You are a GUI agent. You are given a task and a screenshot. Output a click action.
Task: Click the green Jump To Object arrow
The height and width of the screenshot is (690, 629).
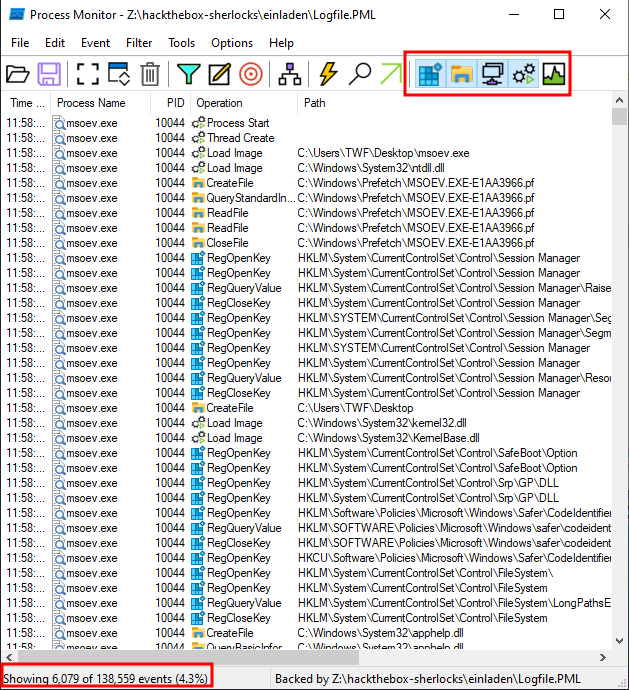(x=390, y=73)
